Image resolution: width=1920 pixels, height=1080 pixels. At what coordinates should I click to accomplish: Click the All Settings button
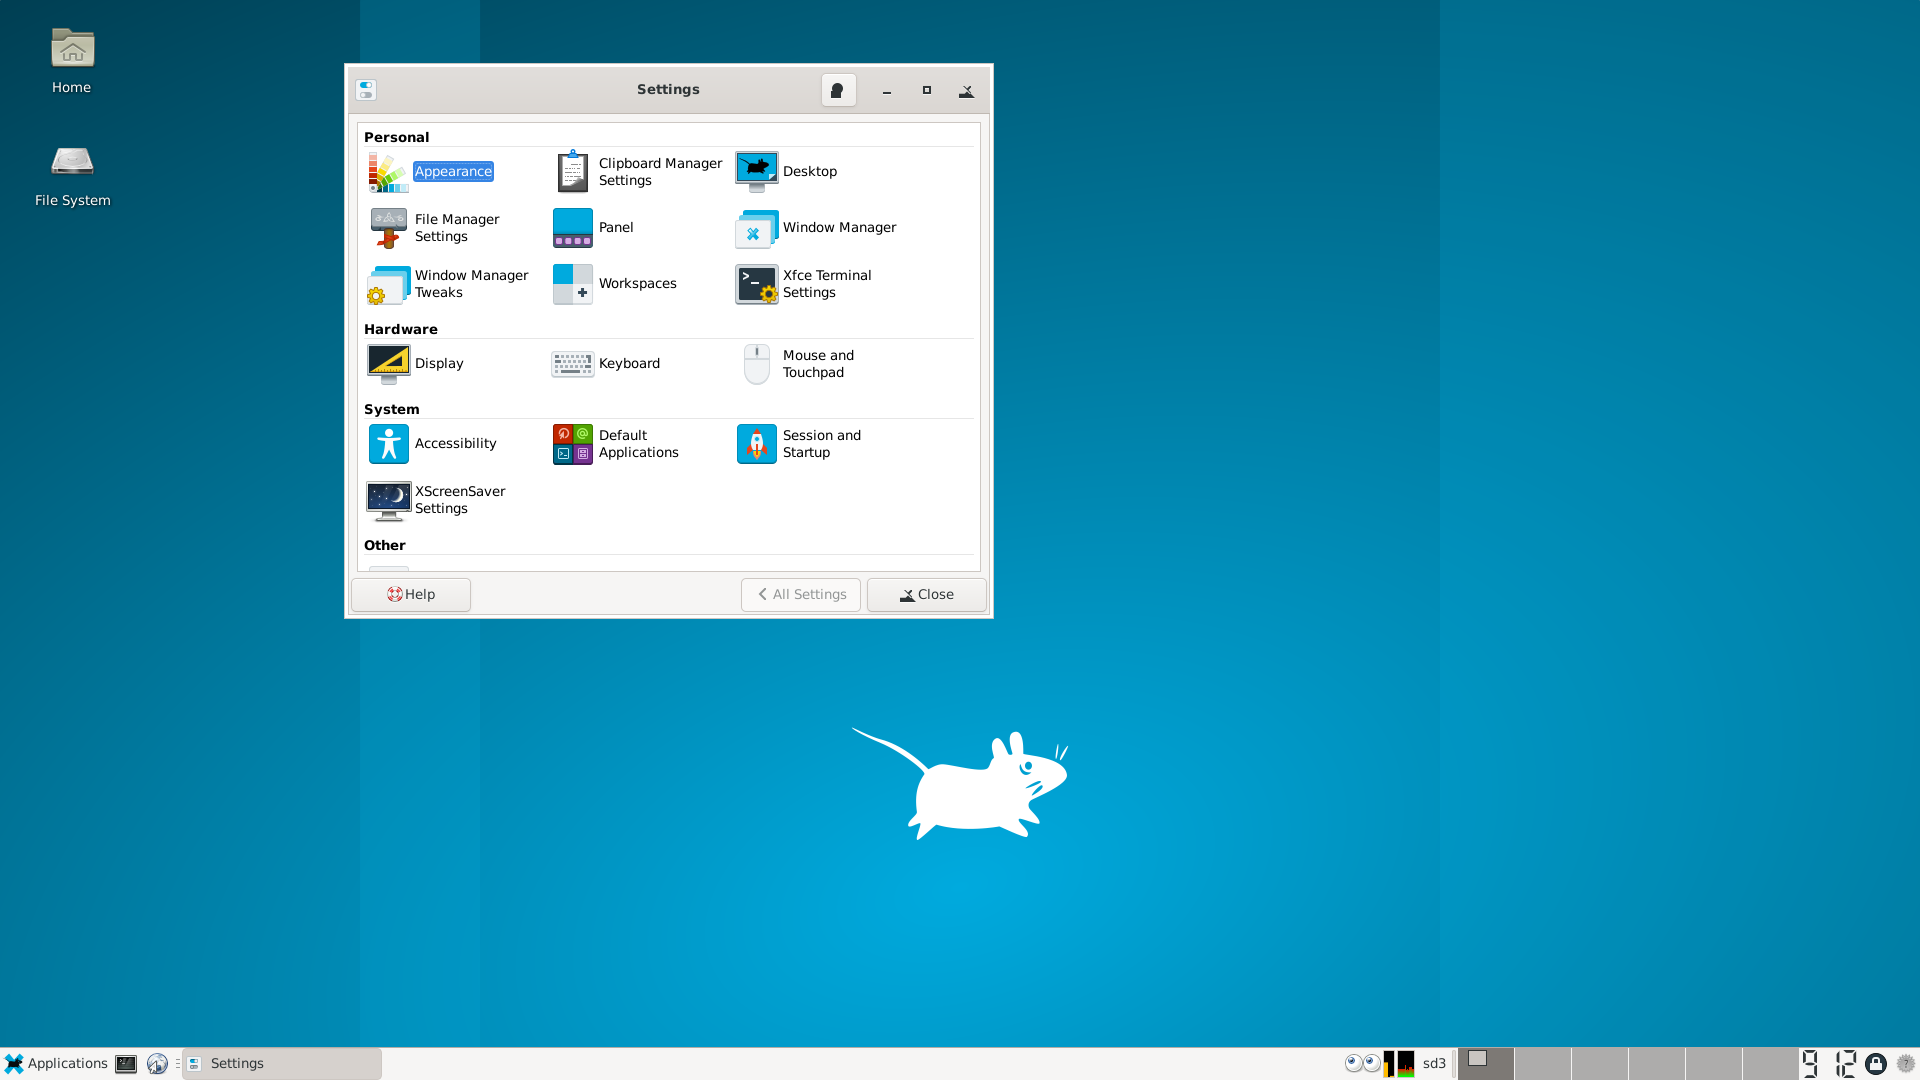coord(801,595)
